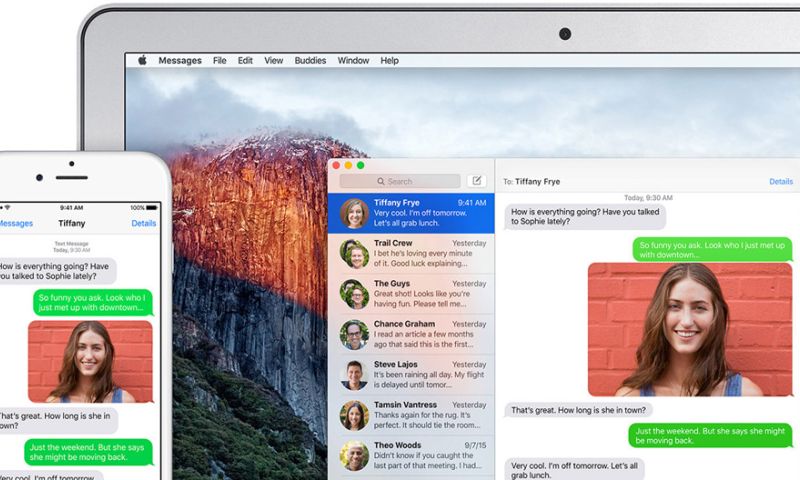Click the 9/7/15 date on Theo Woods row

tap(475, 445)
